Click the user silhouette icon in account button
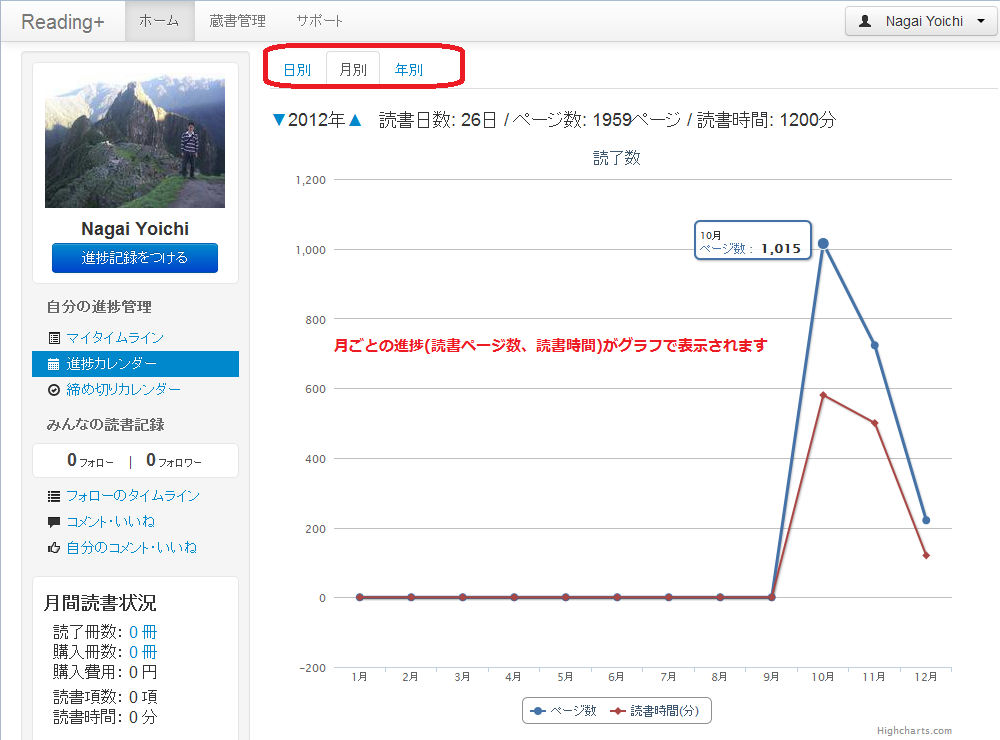The image size is (1000, 740). point(866,21)
